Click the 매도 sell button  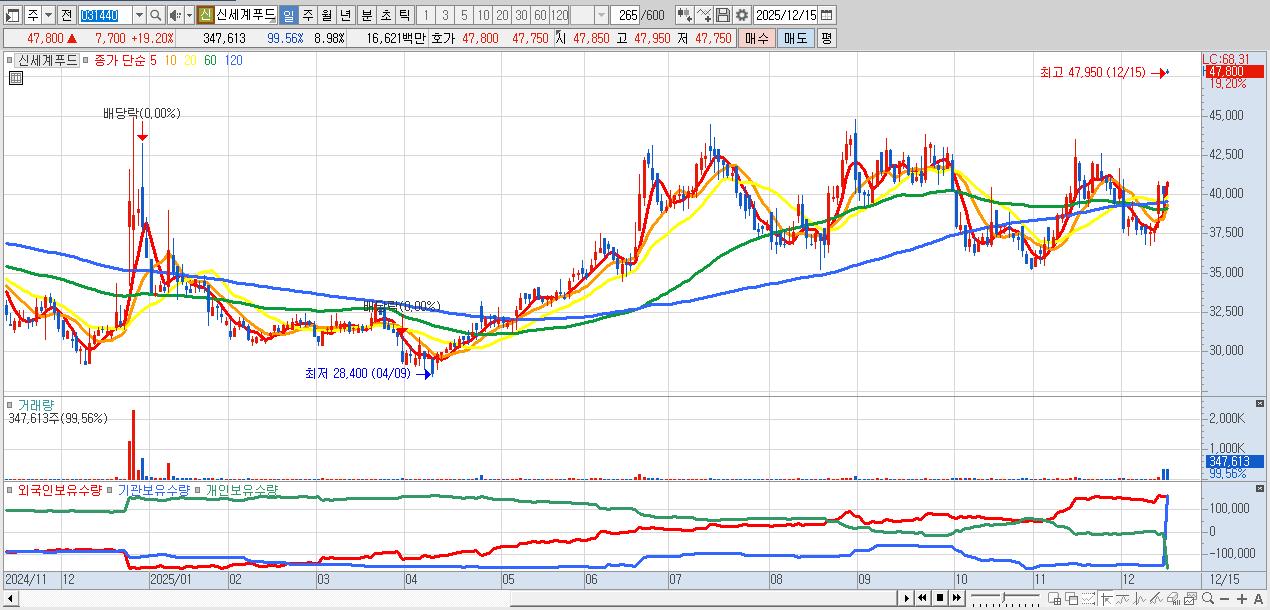point(795,38)
